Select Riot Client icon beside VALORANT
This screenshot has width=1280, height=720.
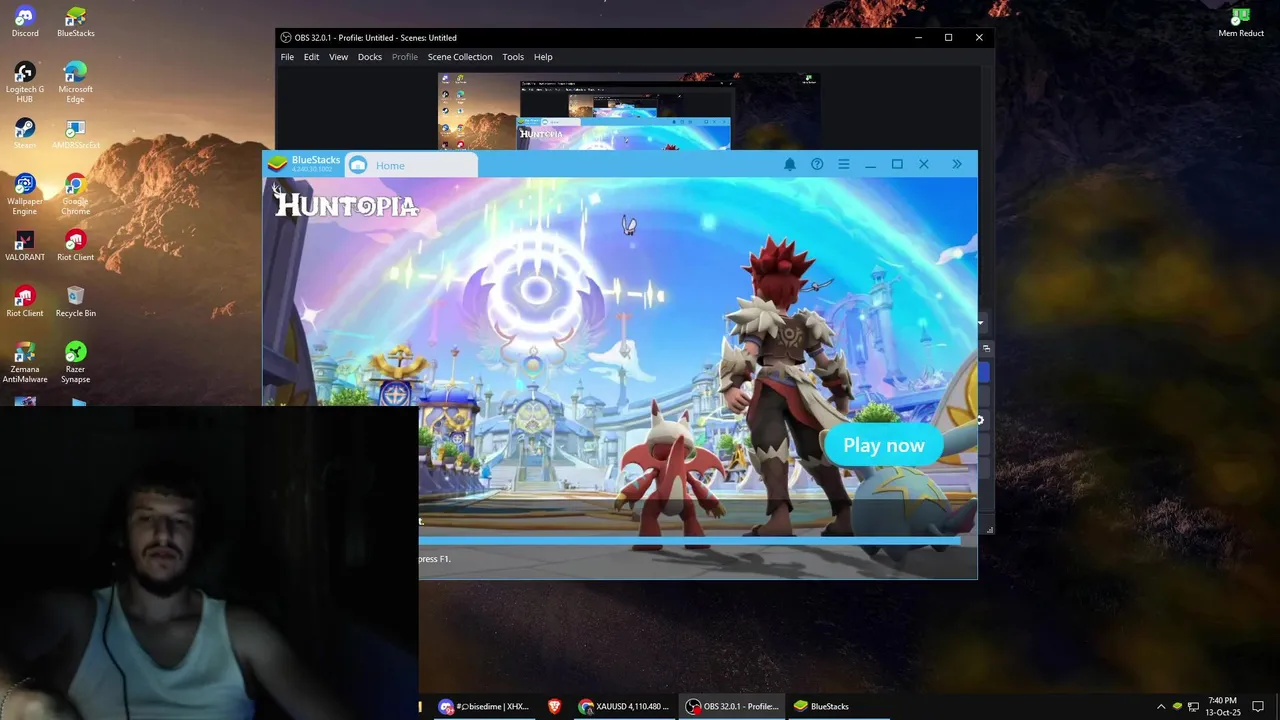pyautogui.click(x=76, y=246)
